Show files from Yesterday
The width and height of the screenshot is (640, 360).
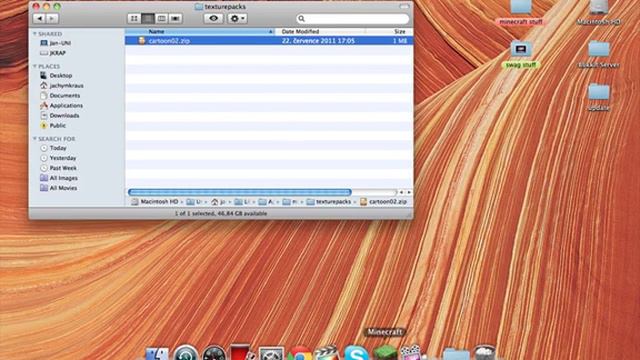[58, 158]
